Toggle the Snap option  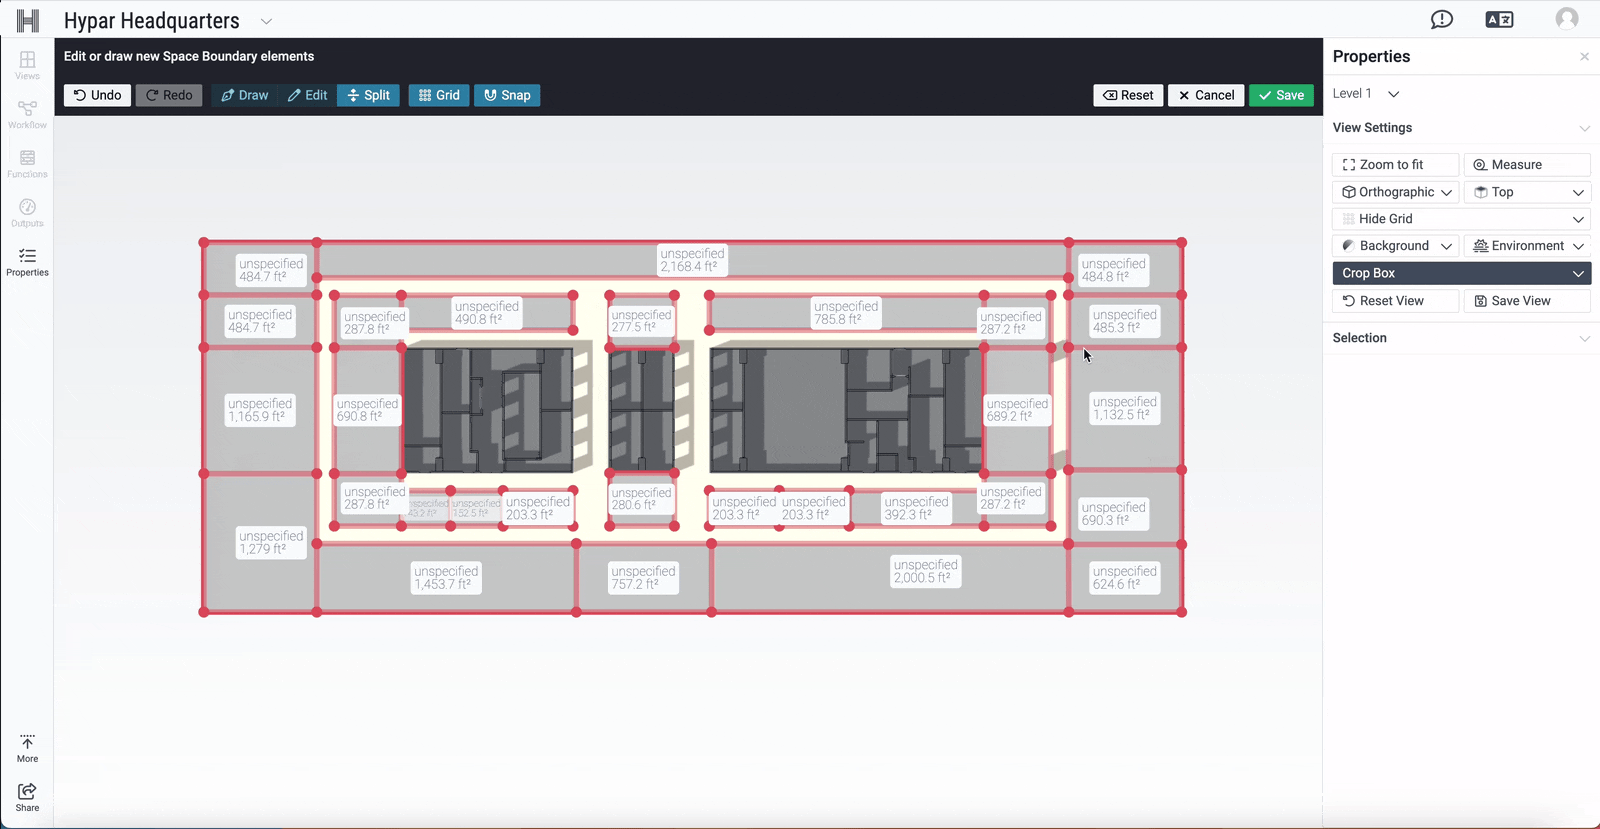pyautogui.click(x=507, y=95)
